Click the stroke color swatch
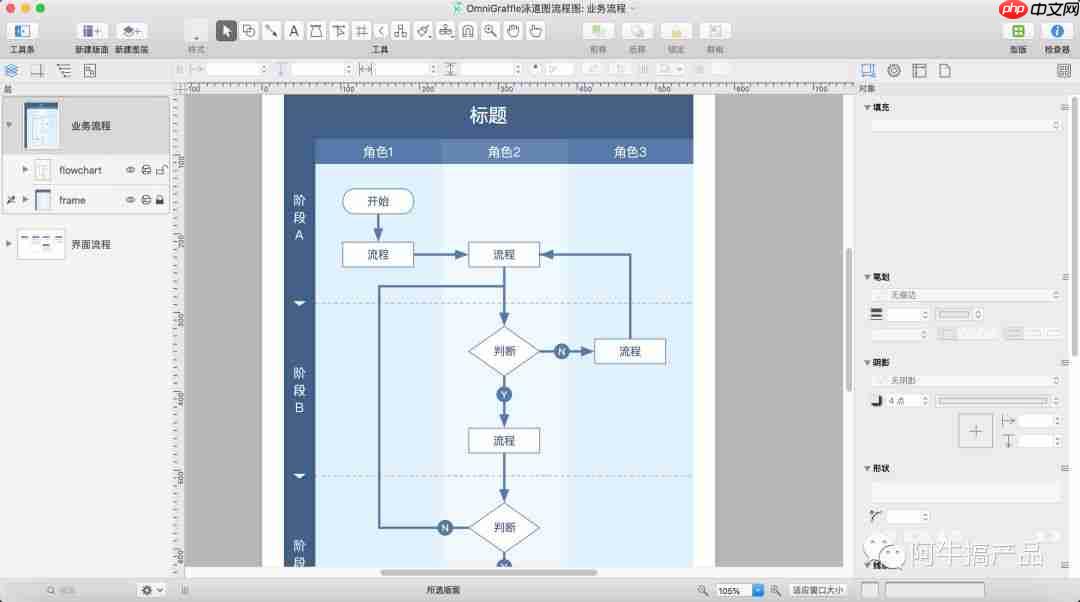Viewport: 1080px width, 602px height. point(954,314)
